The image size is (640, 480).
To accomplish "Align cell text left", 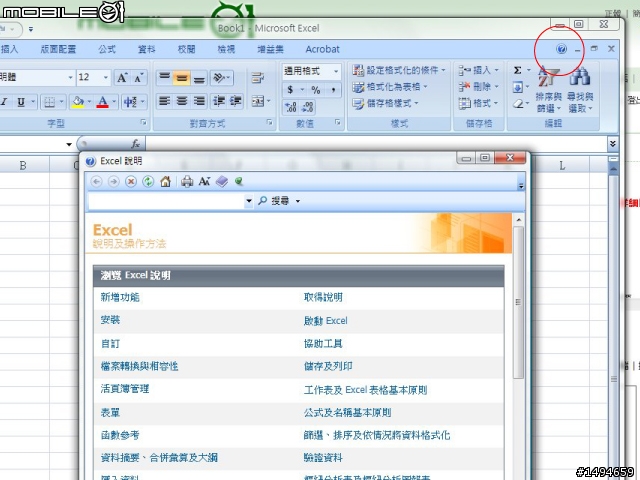I will click(x=164, y=101).
